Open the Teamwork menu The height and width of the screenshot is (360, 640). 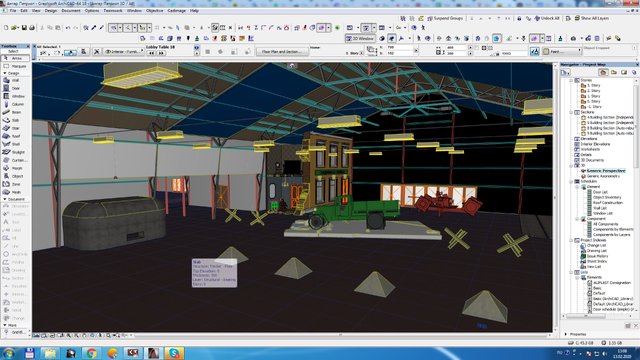[113, 11]
